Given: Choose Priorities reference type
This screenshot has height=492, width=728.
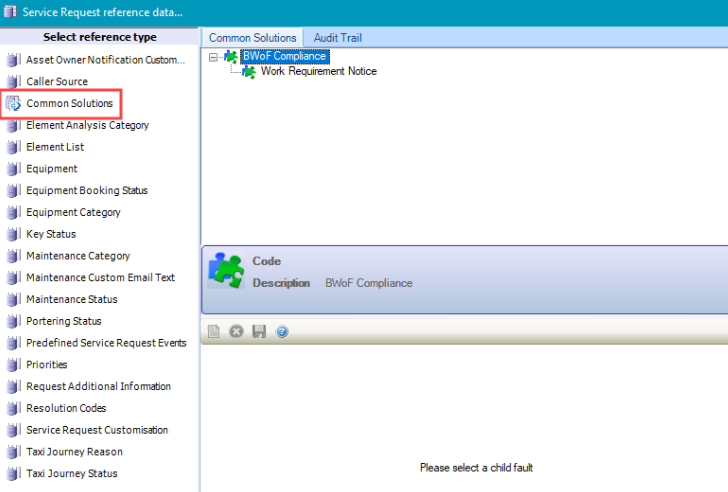Looking at the screenshot, I should [47, 365].
